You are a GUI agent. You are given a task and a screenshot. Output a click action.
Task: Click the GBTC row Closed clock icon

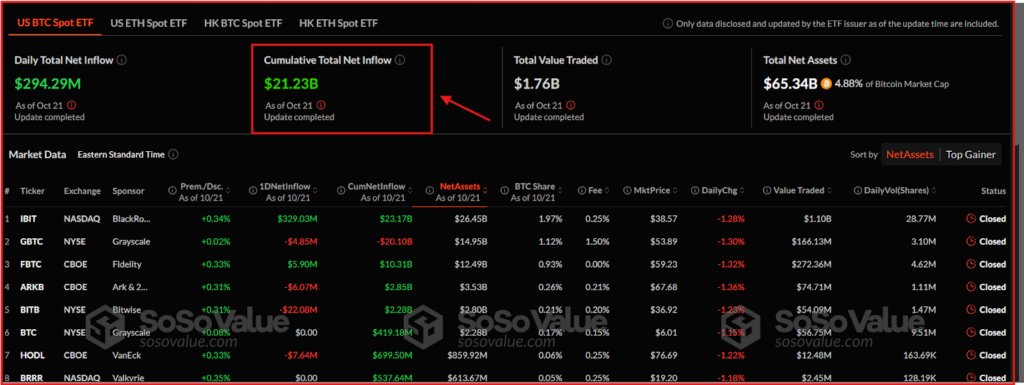(x=970, y=241)
